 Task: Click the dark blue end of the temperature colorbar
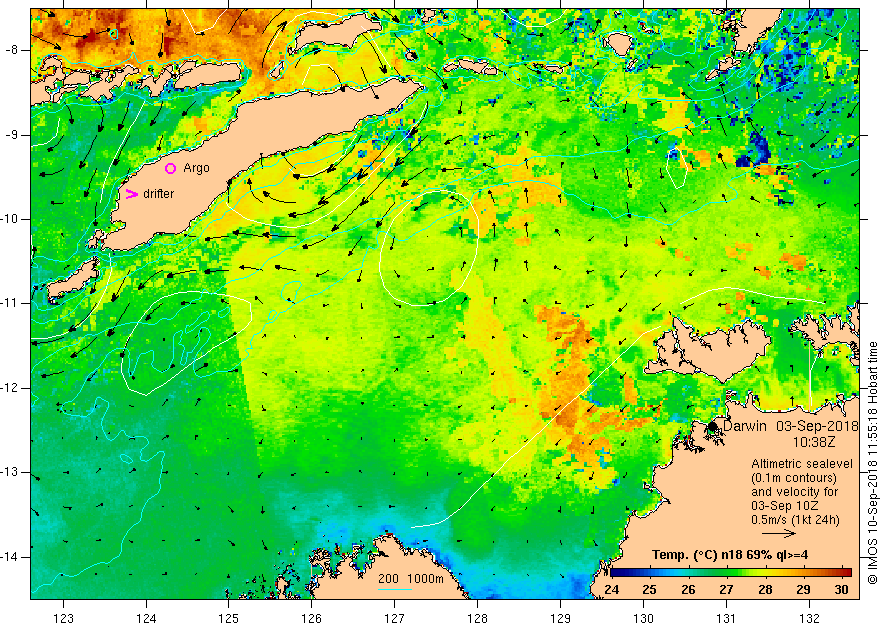[x=616, y=573]
